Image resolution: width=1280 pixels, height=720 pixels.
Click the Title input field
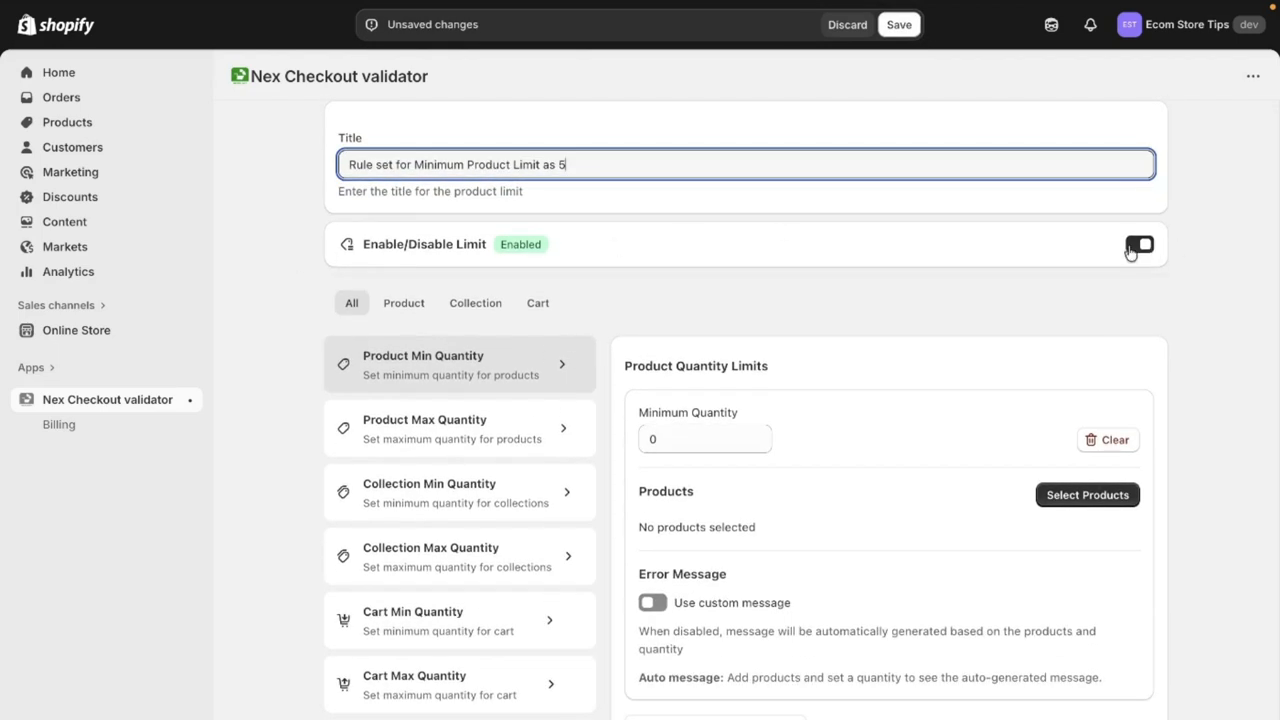746,164
